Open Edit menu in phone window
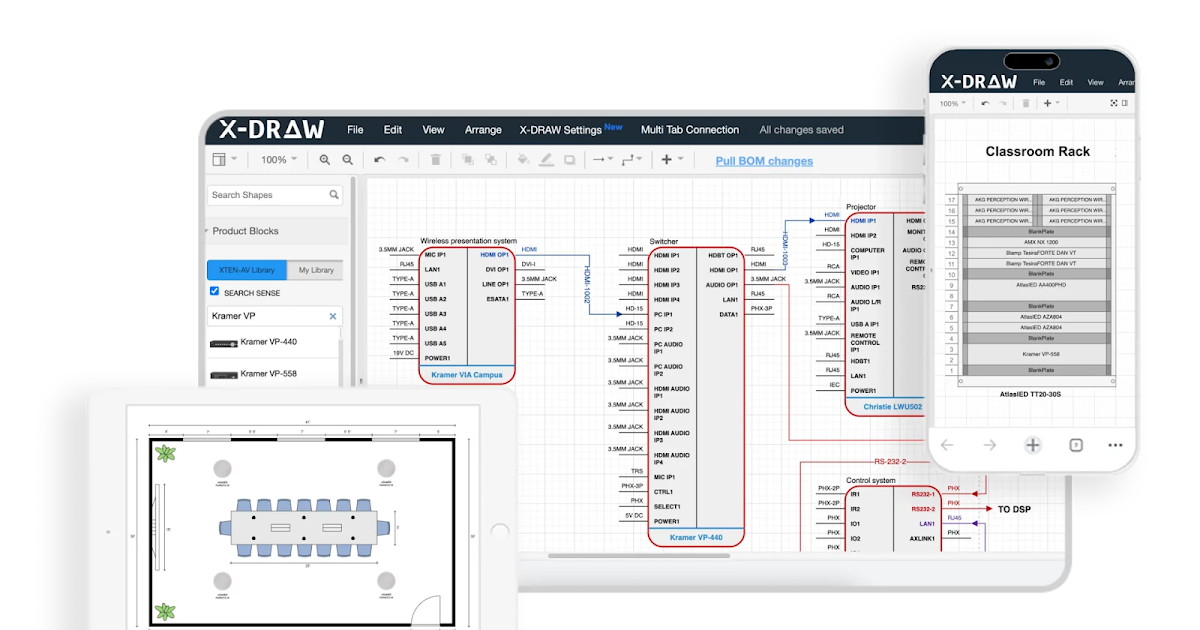The width and height of the screenshot is (1200, 630). (x=1067, y=82)
